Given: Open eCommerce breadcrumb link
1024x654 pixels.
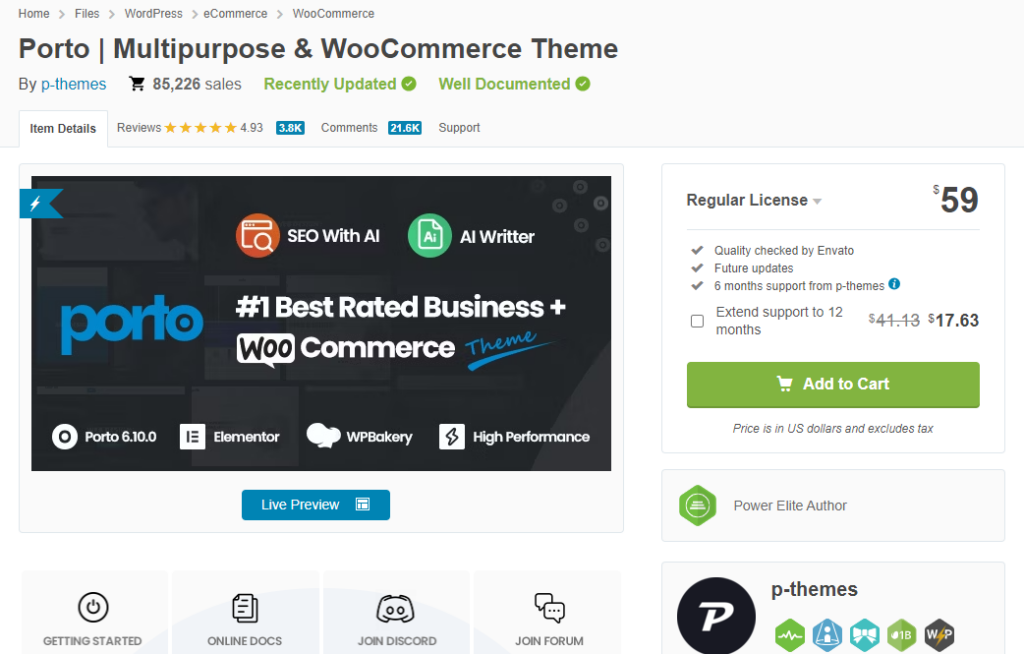Looking at the screenshot, I should 235,13.
